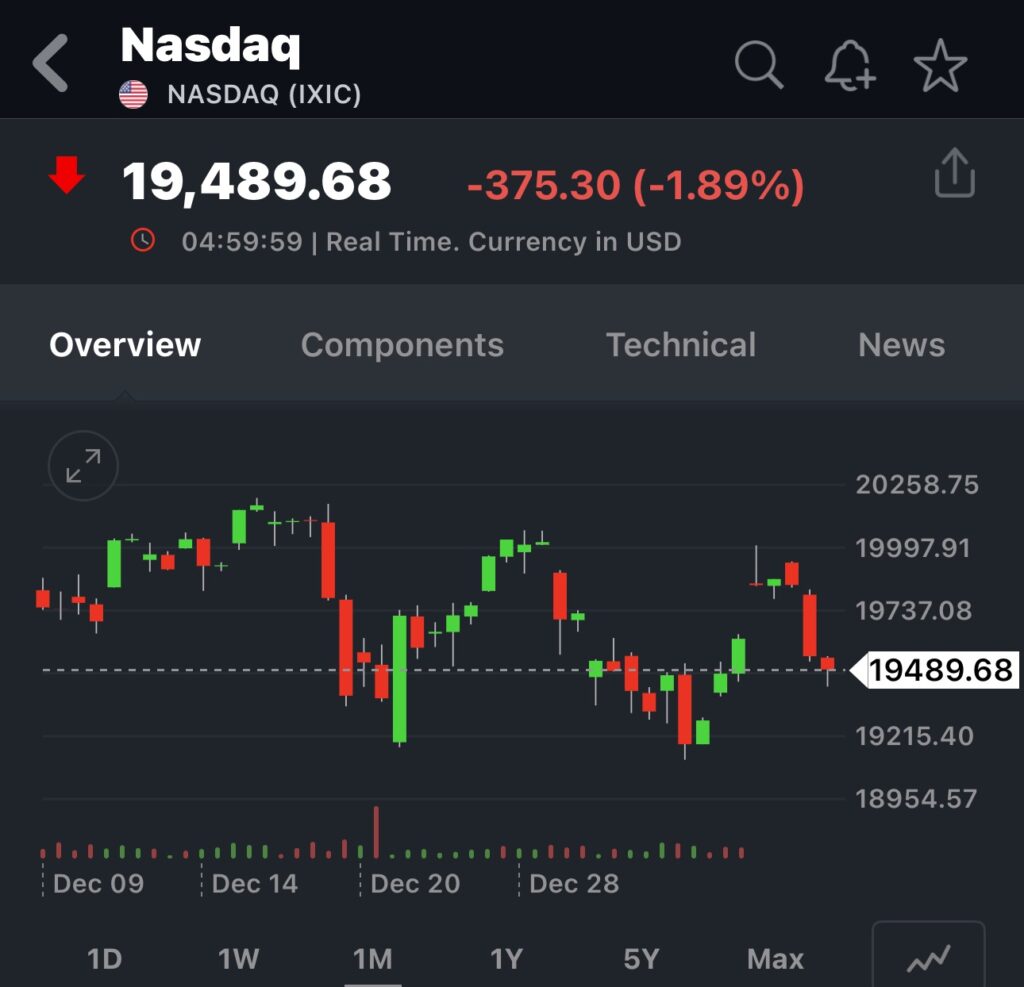The image size is (1024, 987).
Task: Select the Overview tab
Action: pos(125,345)
